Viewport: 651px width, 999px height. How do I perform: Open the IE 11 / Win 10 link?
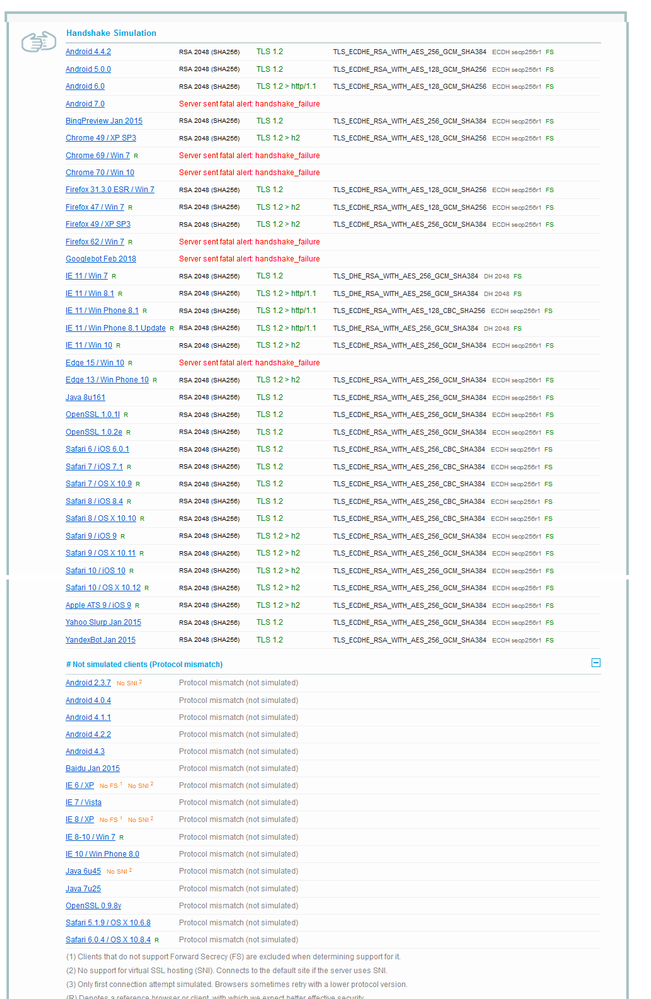(89, 345)
